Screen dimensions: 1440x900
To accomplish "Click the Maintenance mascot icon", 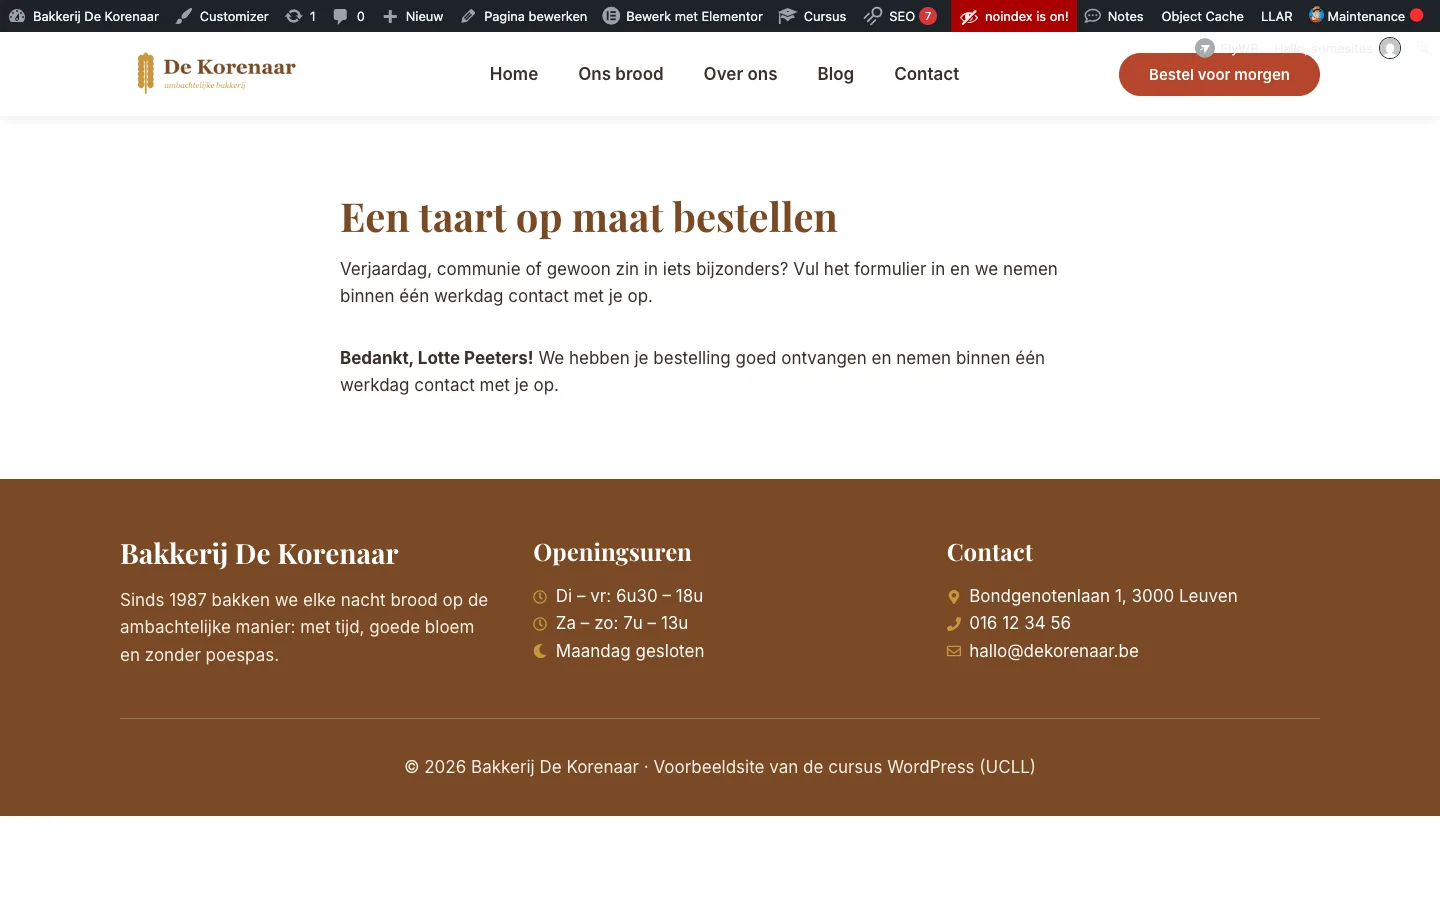I will (1316, 15).
